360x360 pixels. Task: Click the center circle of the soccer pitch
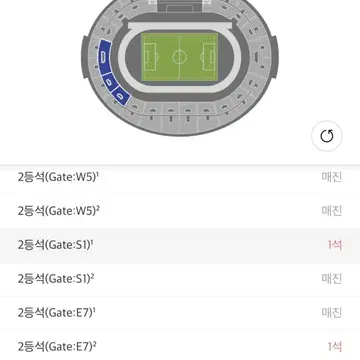point(179,57)
